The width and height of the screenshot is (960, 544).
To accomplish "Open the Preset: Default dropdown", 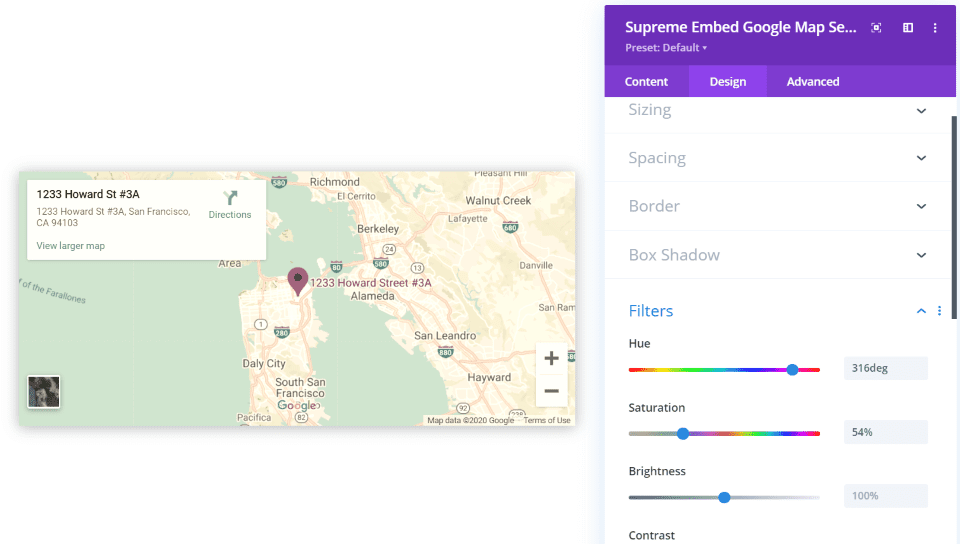I will [x=666, y=48].
